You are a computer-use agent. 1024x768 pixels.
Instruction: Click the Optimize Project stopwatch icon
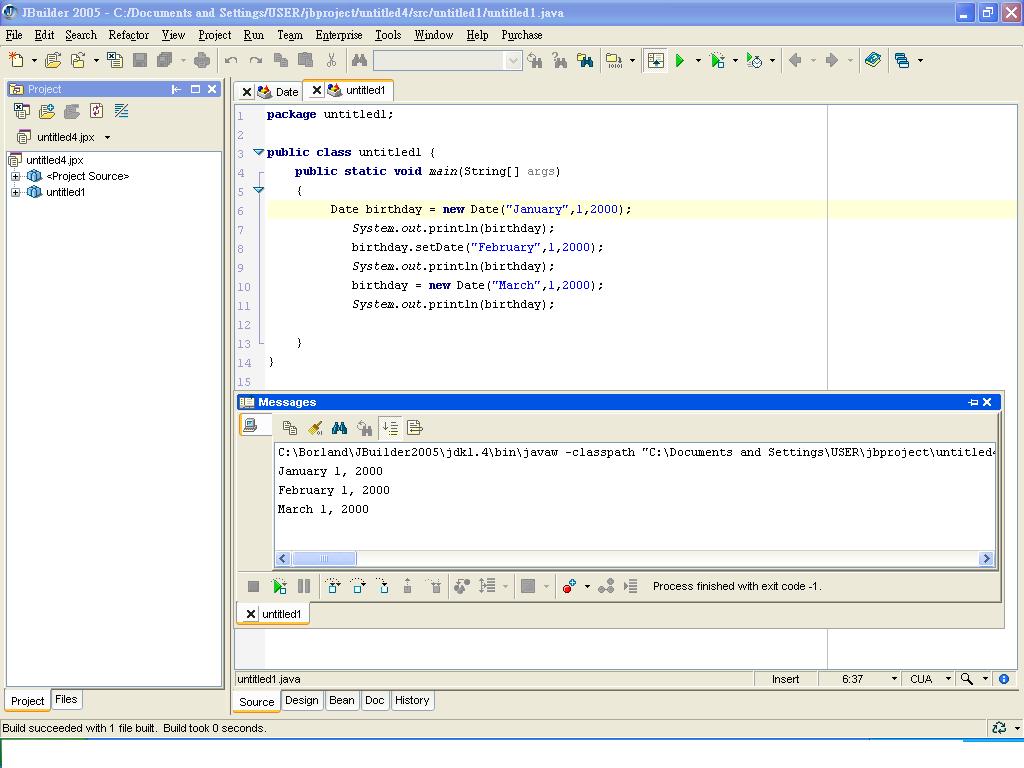pyautogui.click(x=754, y=60)
